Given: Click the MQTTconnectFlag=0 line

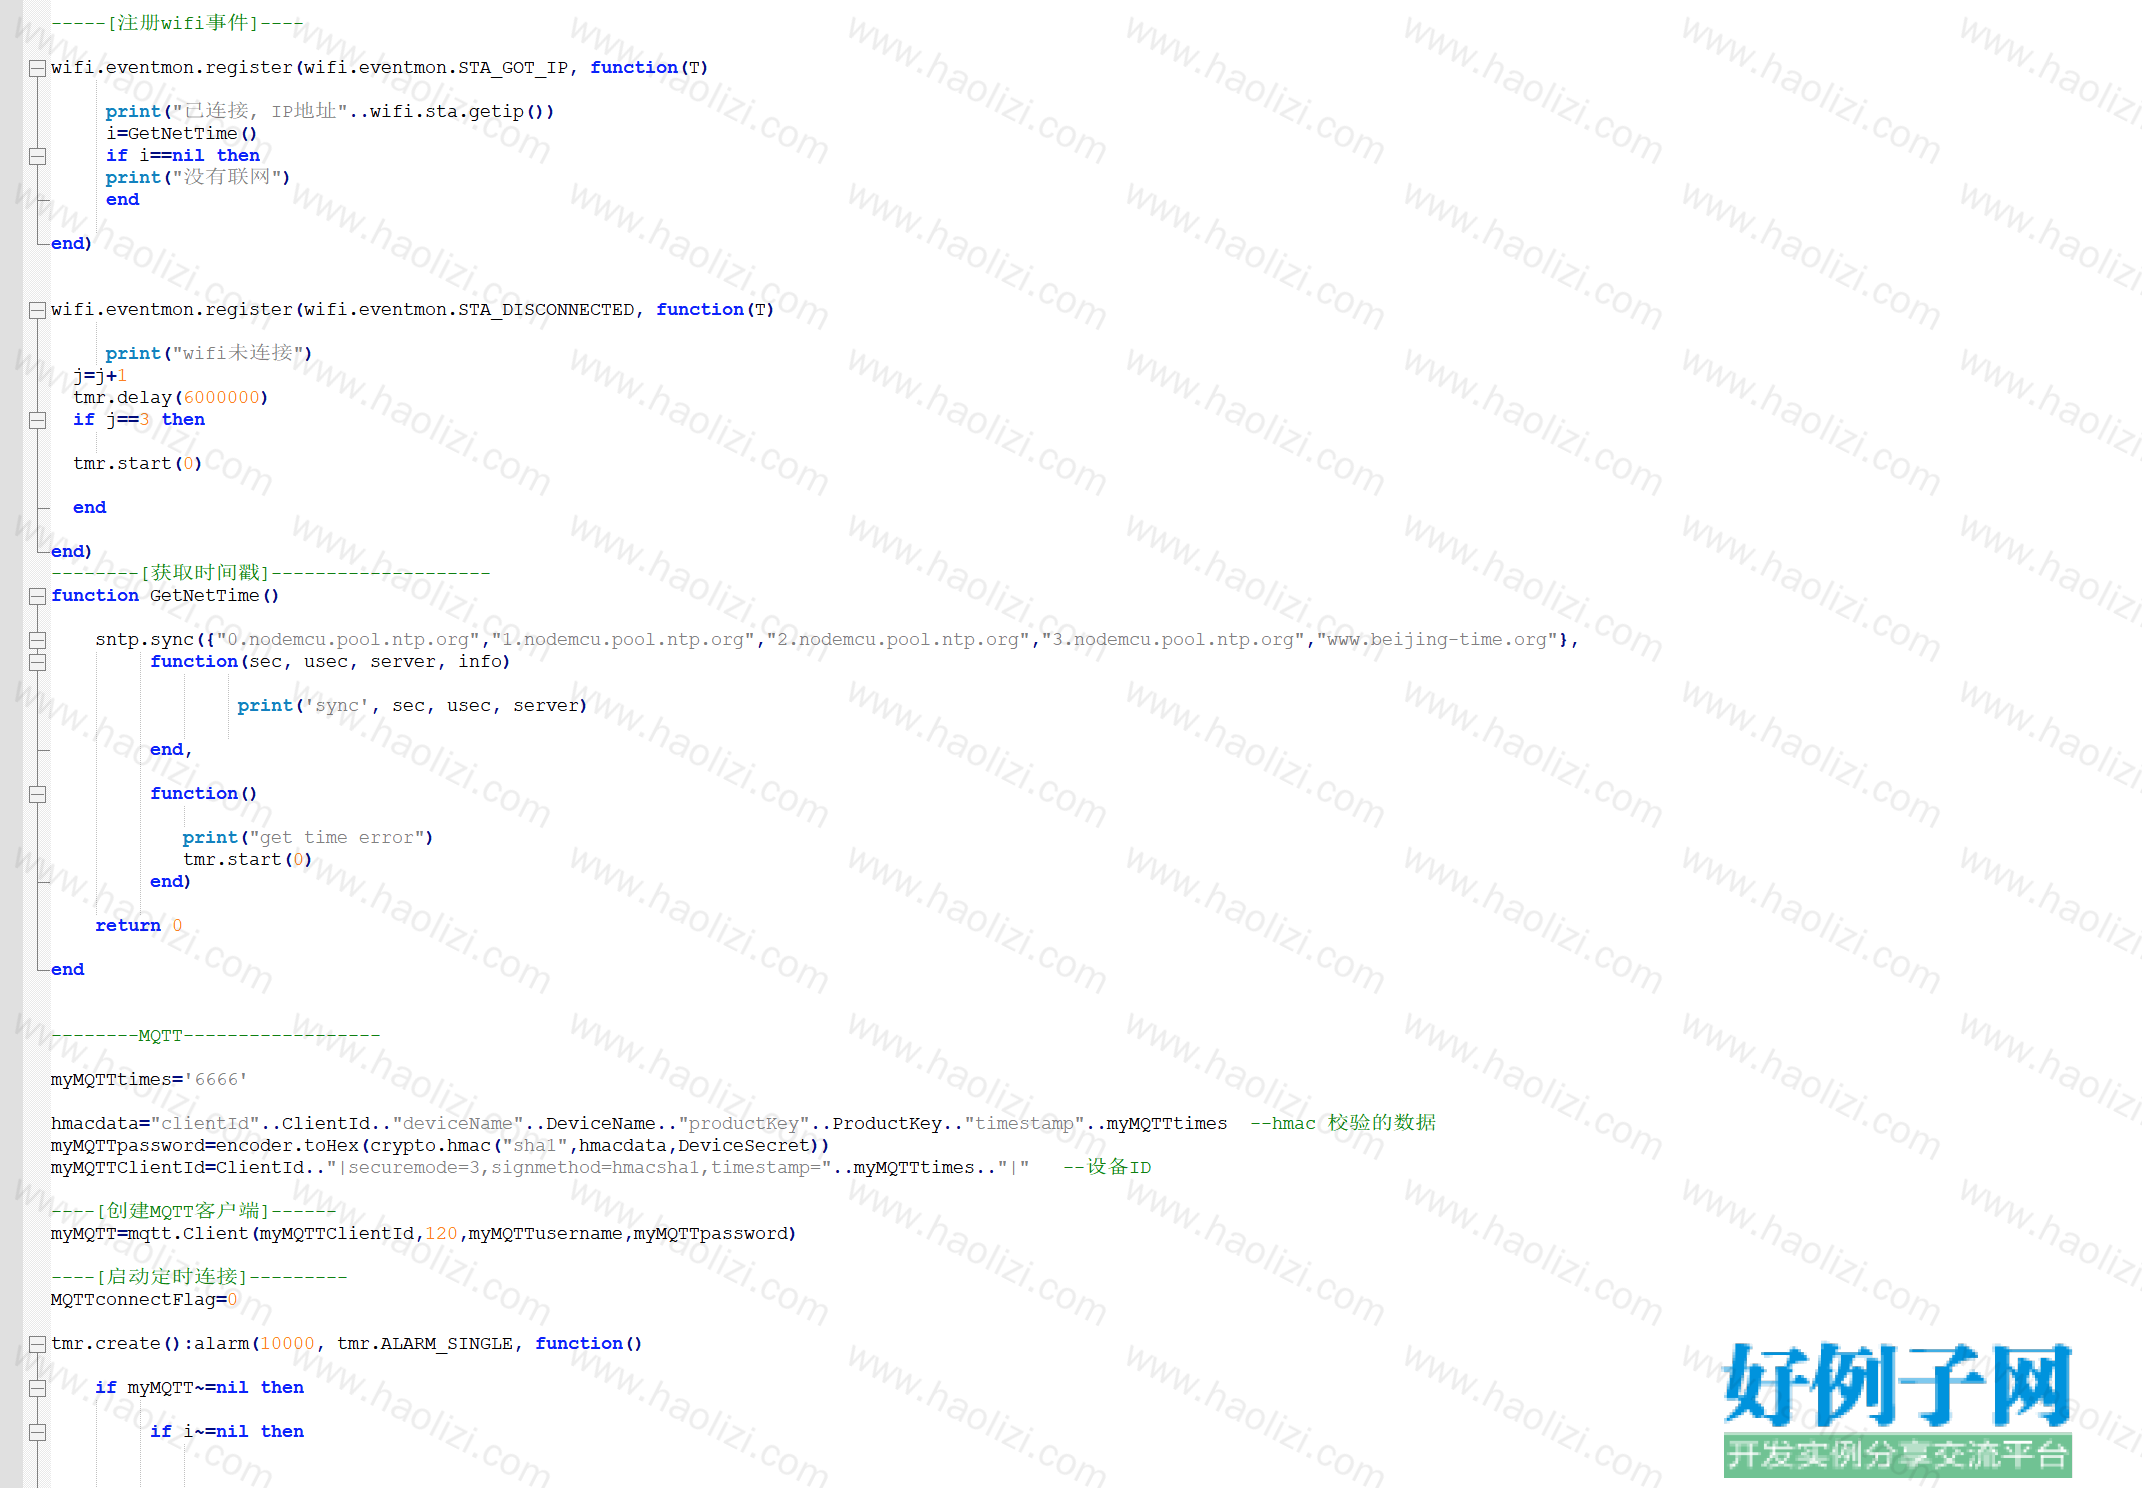Looking at the screenshot, I should (x=144, y=1300).
